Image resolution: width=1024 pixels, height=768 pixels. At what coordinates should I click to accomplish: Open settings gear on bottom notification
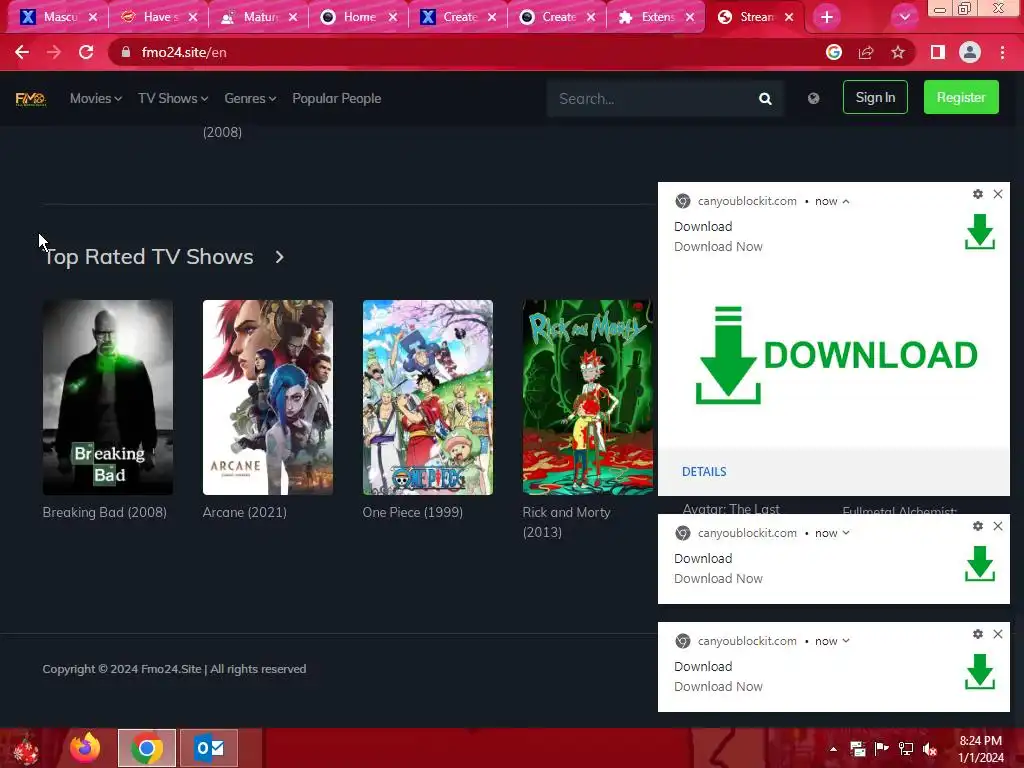978,634
